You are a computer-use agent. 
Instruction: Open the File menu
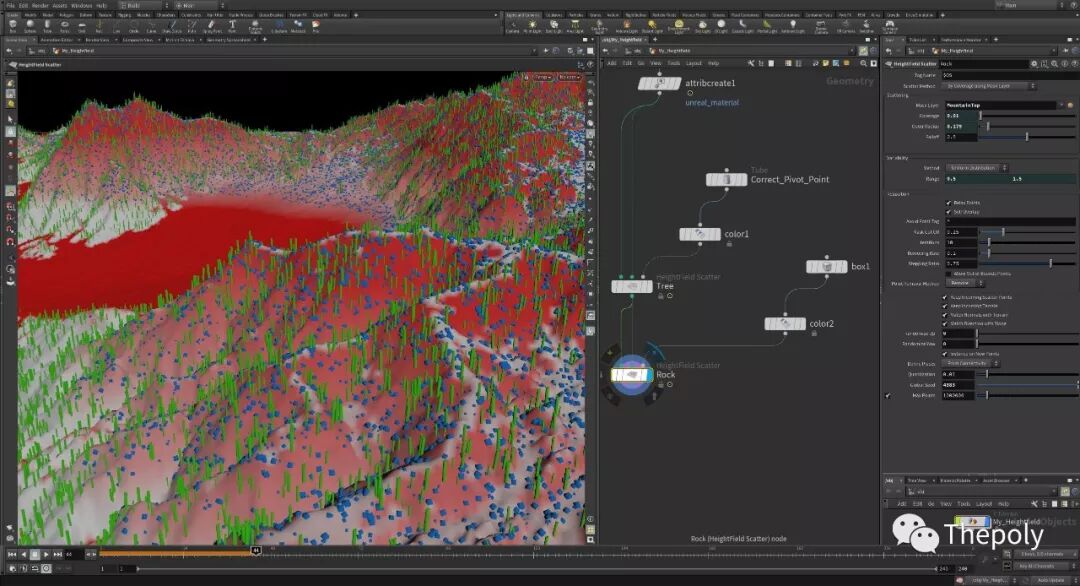(x=10, y=6)
